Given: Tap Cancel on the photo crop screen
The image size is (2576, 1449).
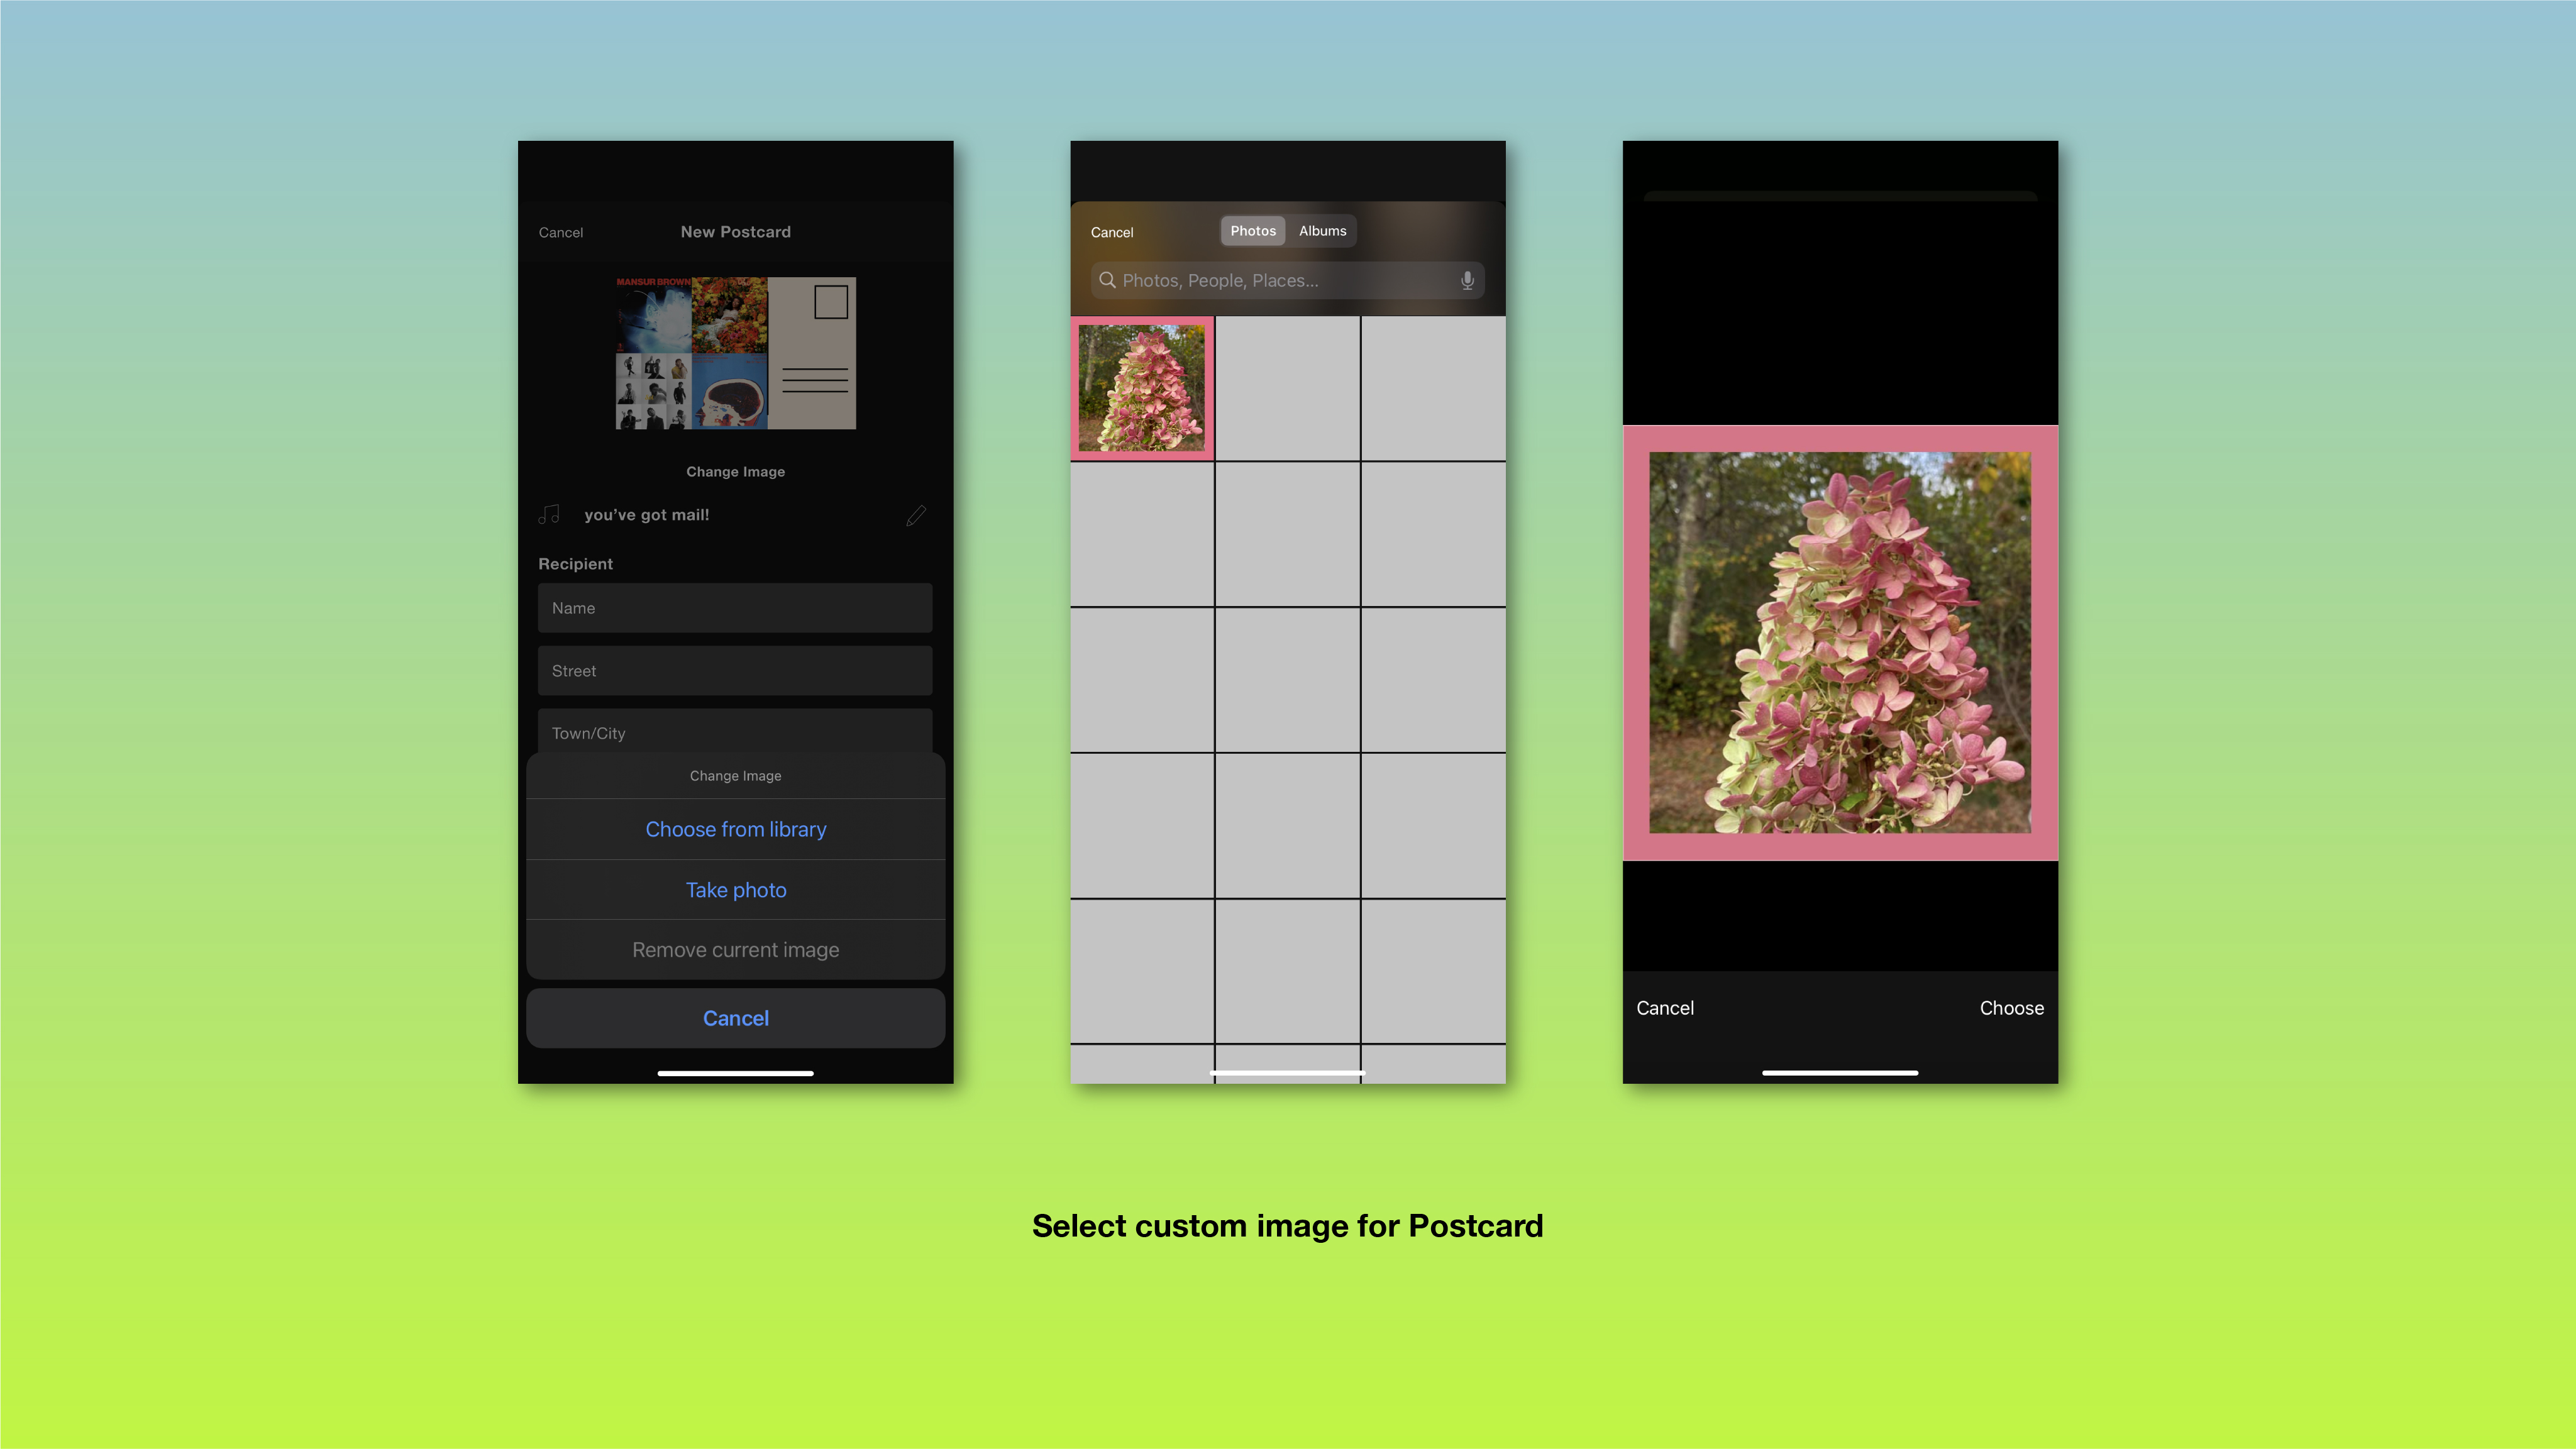Looking at the screenshot, I should coord(1665,1008).
